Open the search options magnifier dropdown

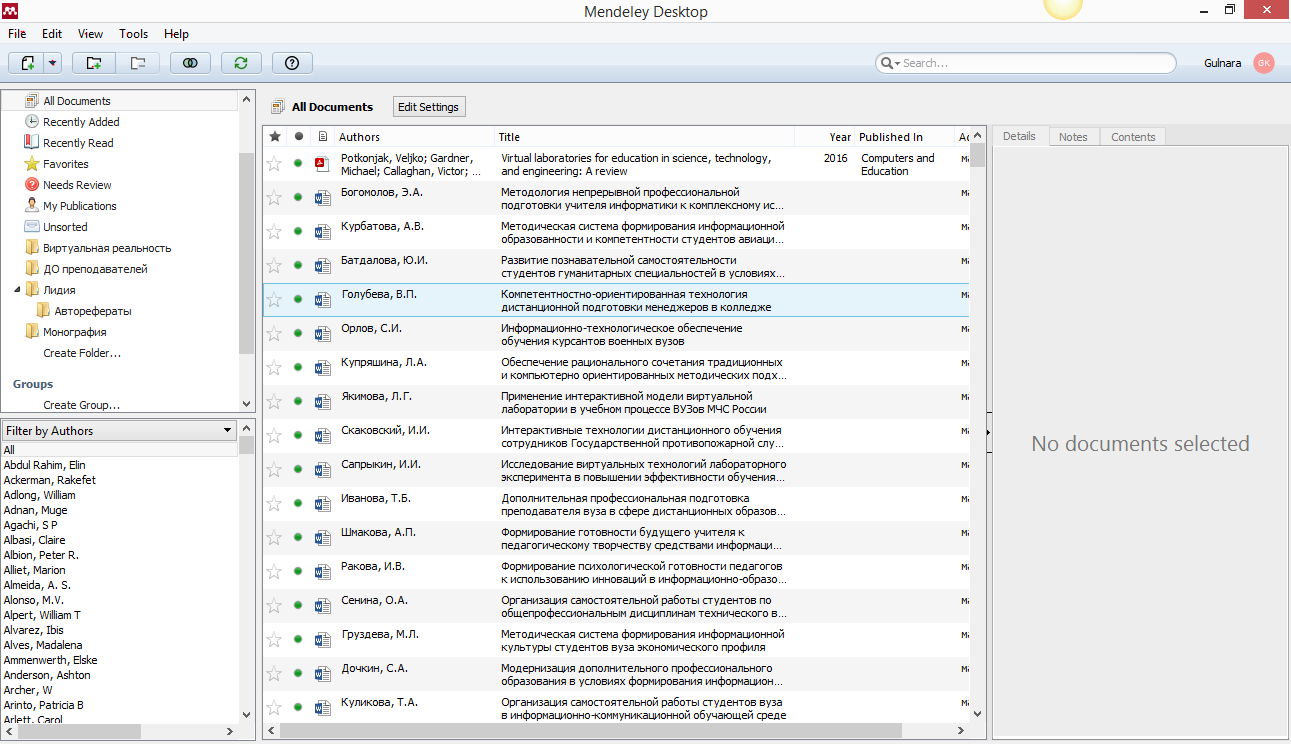point(890,63)
